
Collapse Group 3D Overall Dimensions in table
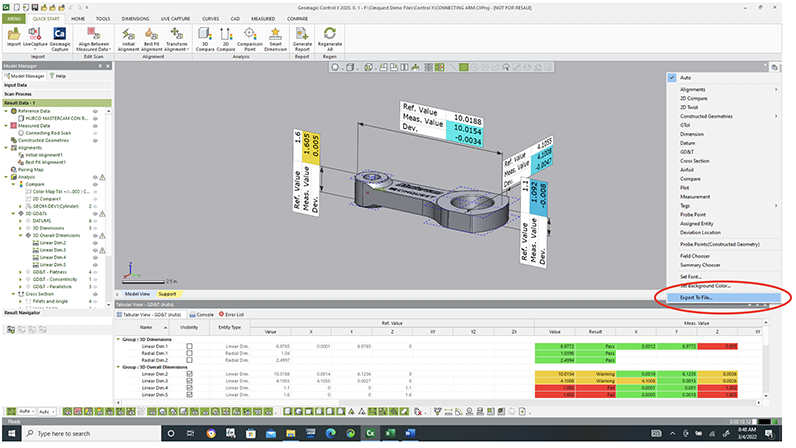click(118, 367)
